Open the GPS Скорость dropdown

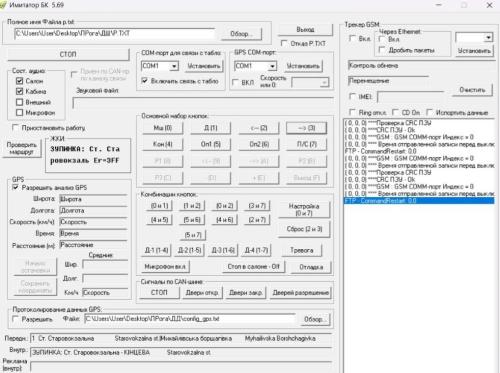pos(324,82)
